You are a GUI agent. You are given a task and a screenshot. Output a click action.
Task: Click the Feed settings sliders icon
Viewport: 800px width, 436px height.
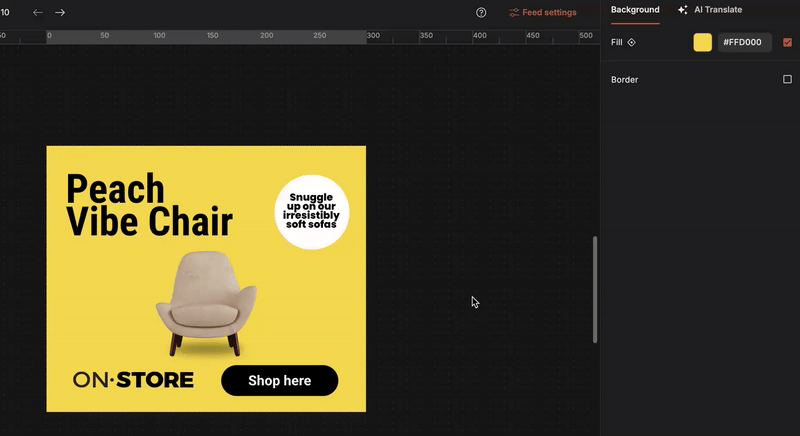coord(514,13)
